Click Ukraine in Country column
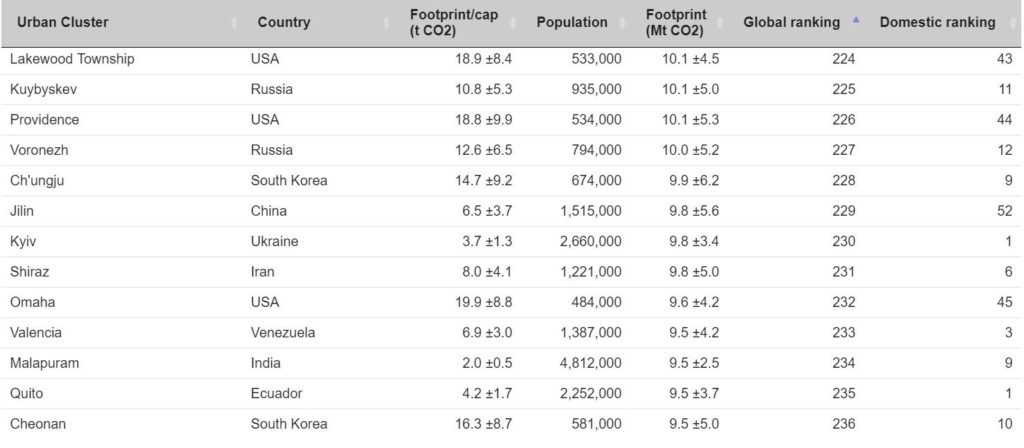 pyautogui.click(x=274, y=241)
